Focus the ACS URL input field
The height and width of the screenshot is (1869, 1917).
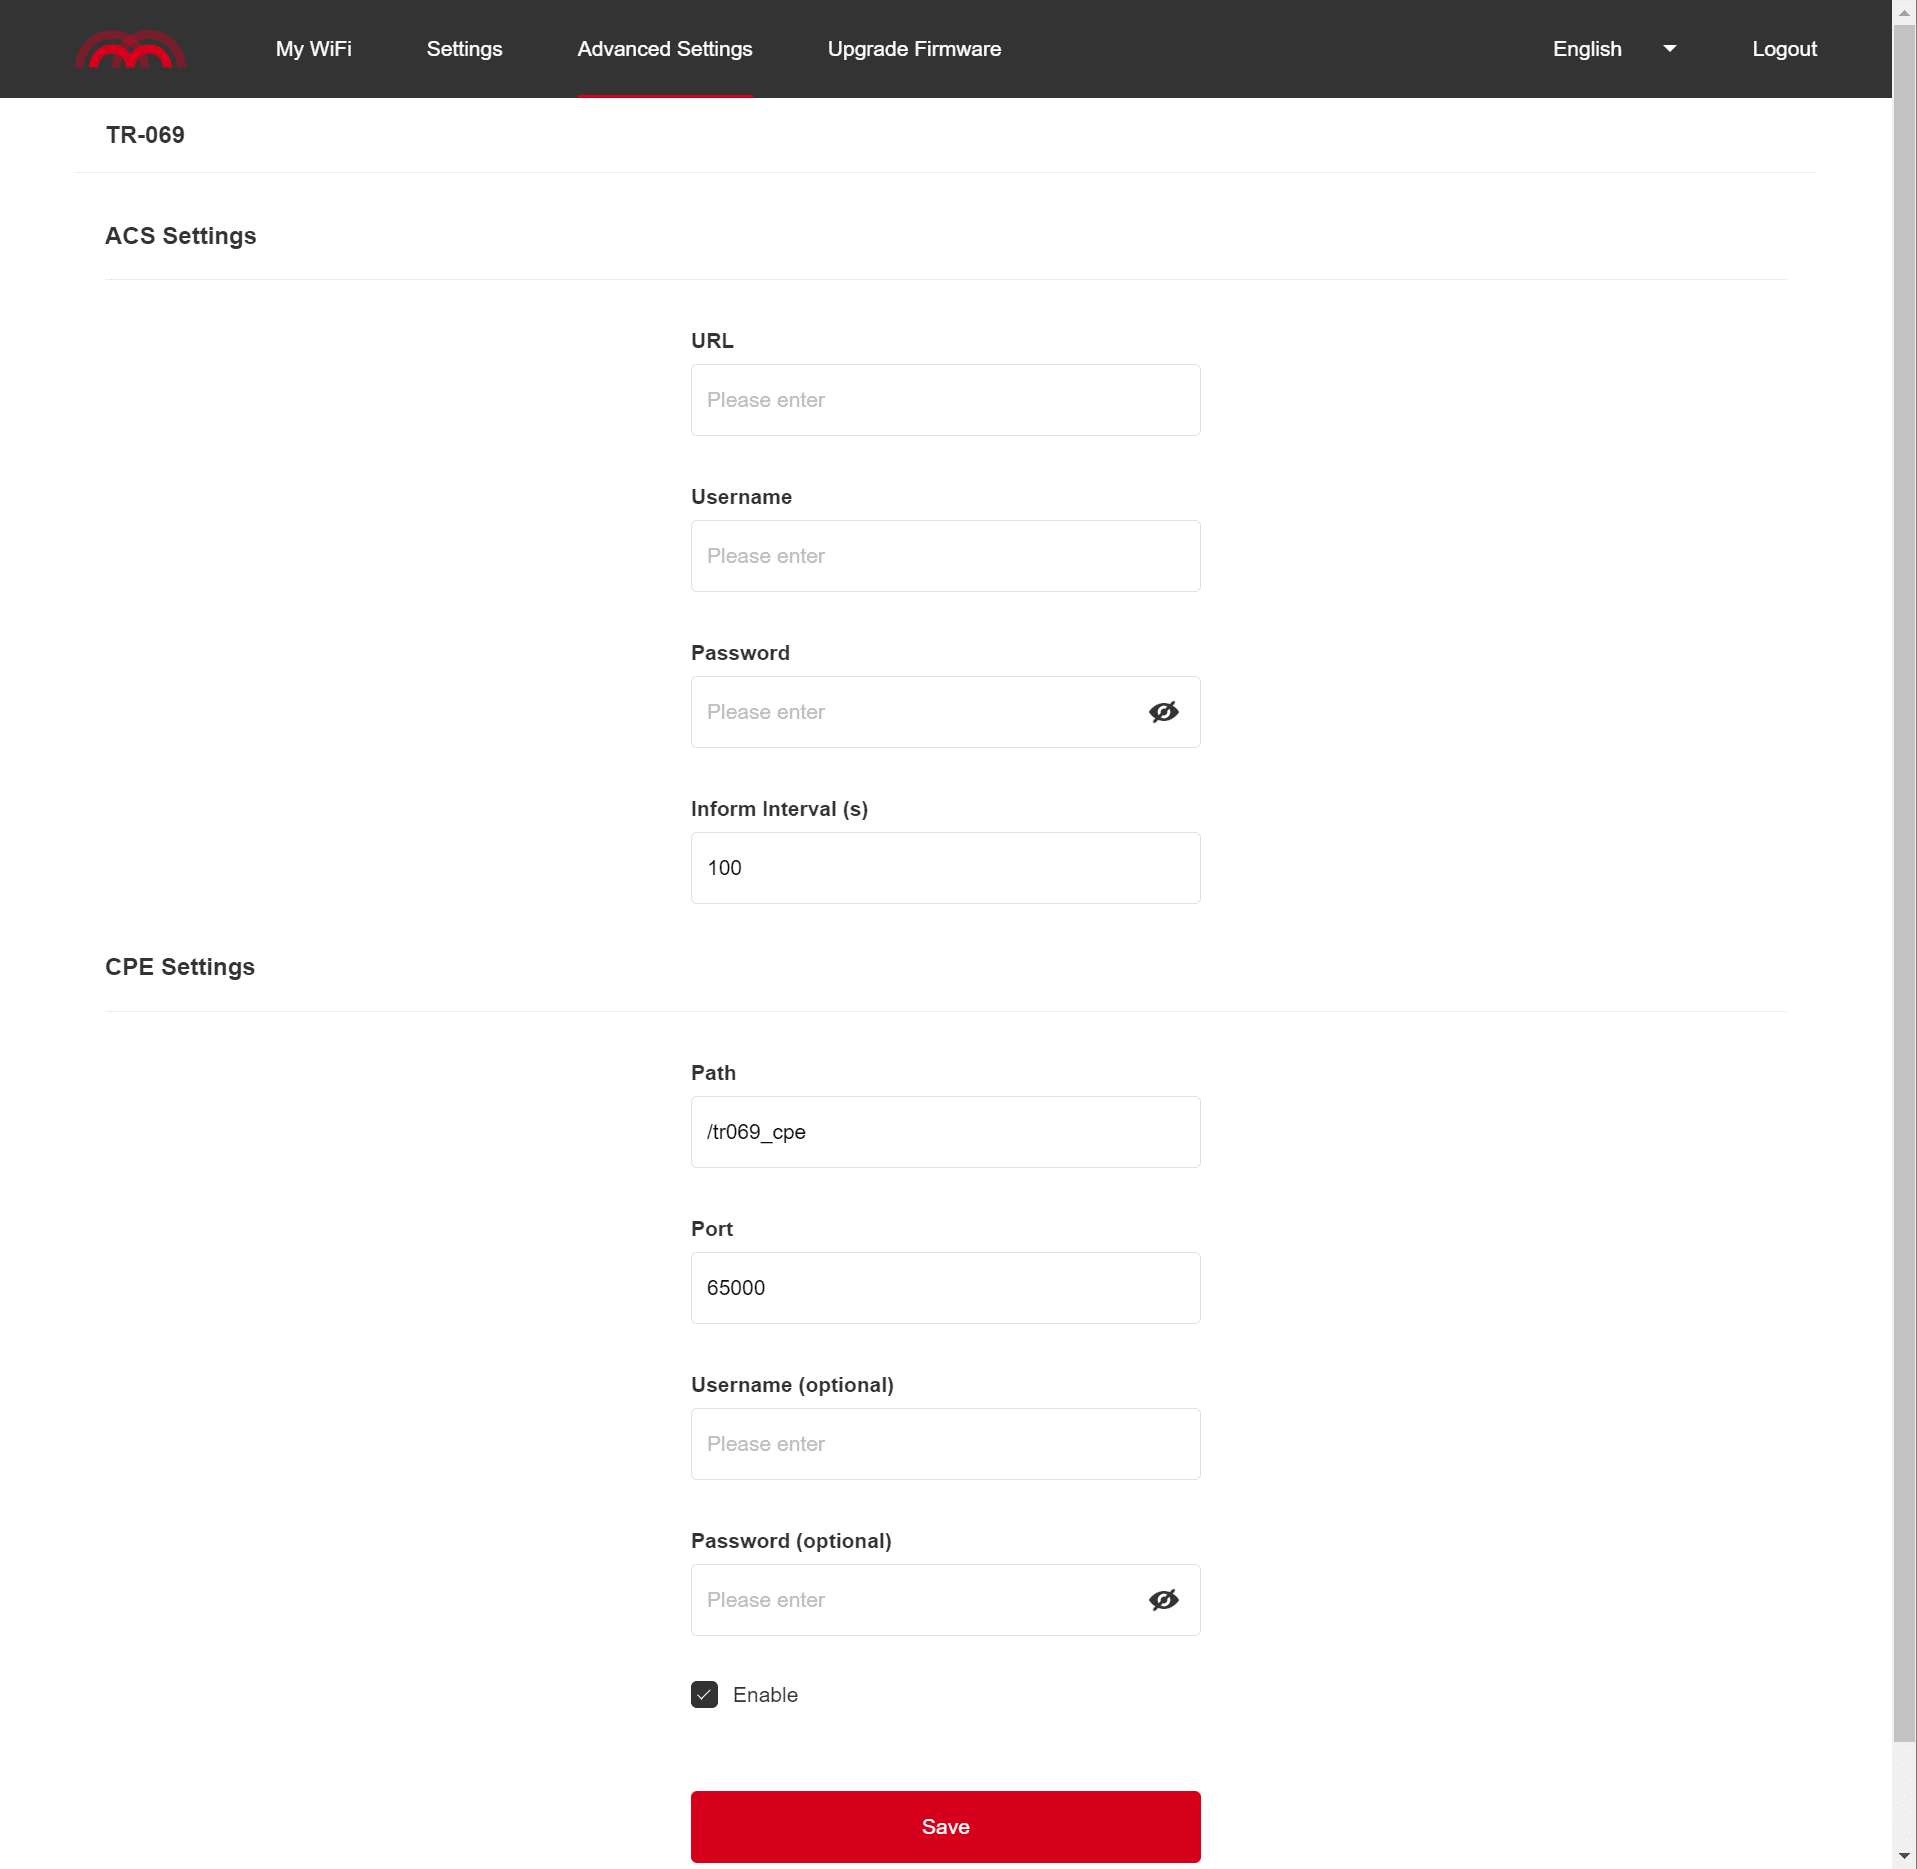click(x=945, y=400)
